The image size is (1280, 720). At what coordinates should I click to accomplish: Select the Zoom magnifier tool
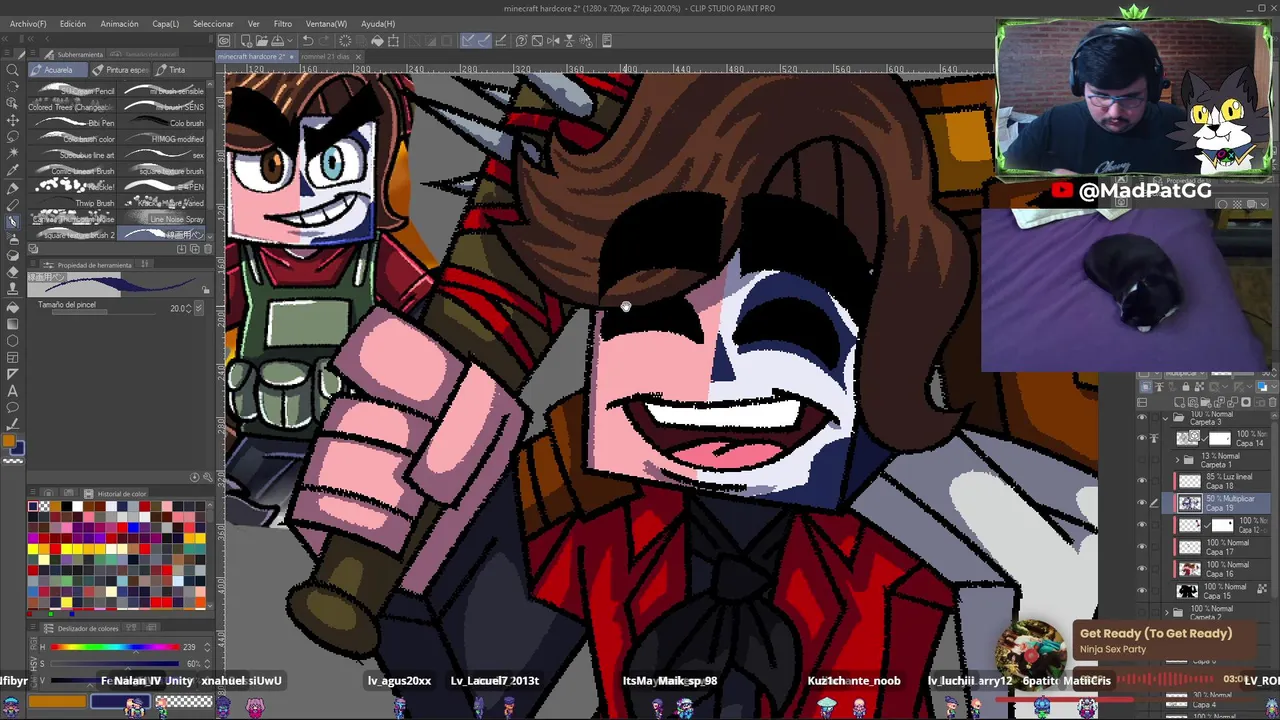click(13, 70)
